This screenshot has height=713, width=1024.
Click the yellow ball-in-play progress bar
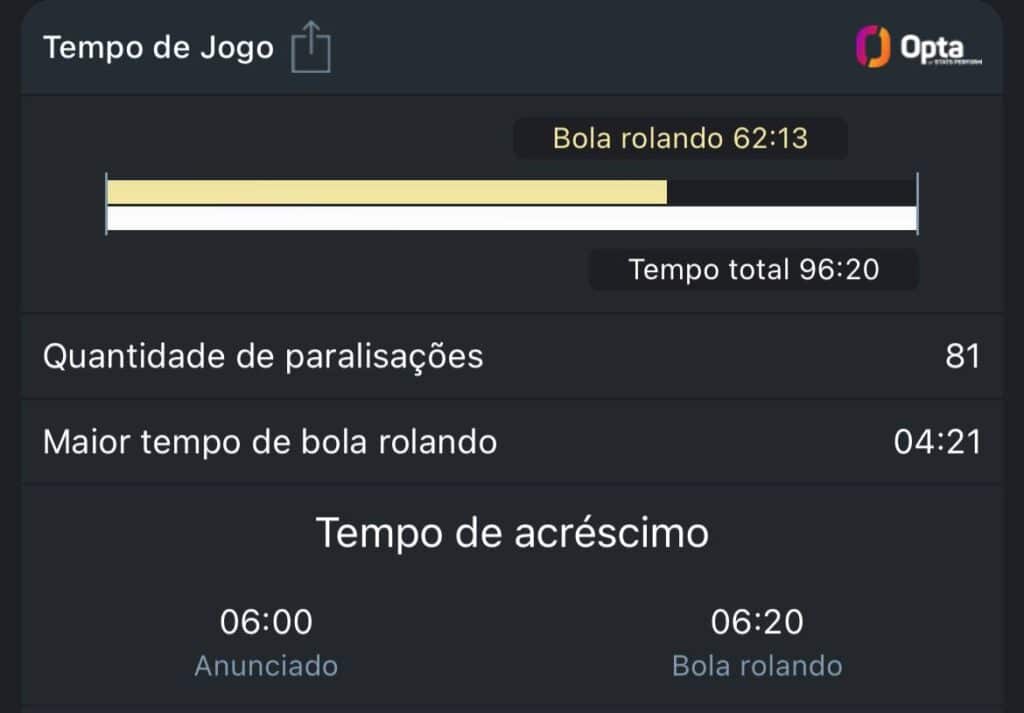pos(386,192)
